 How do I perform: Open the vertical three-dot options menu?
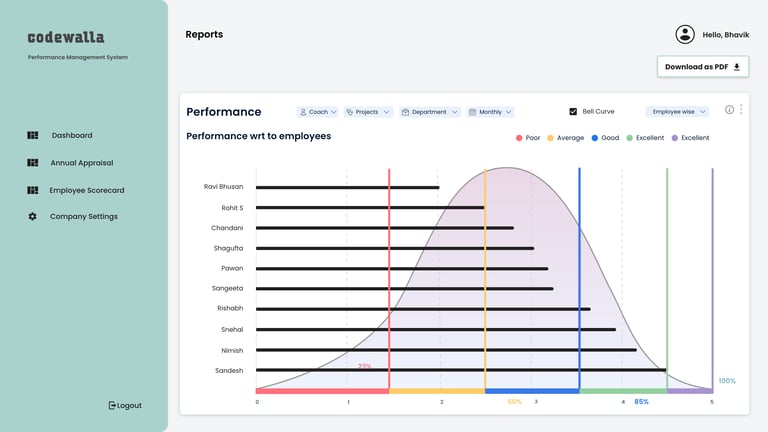741,110
